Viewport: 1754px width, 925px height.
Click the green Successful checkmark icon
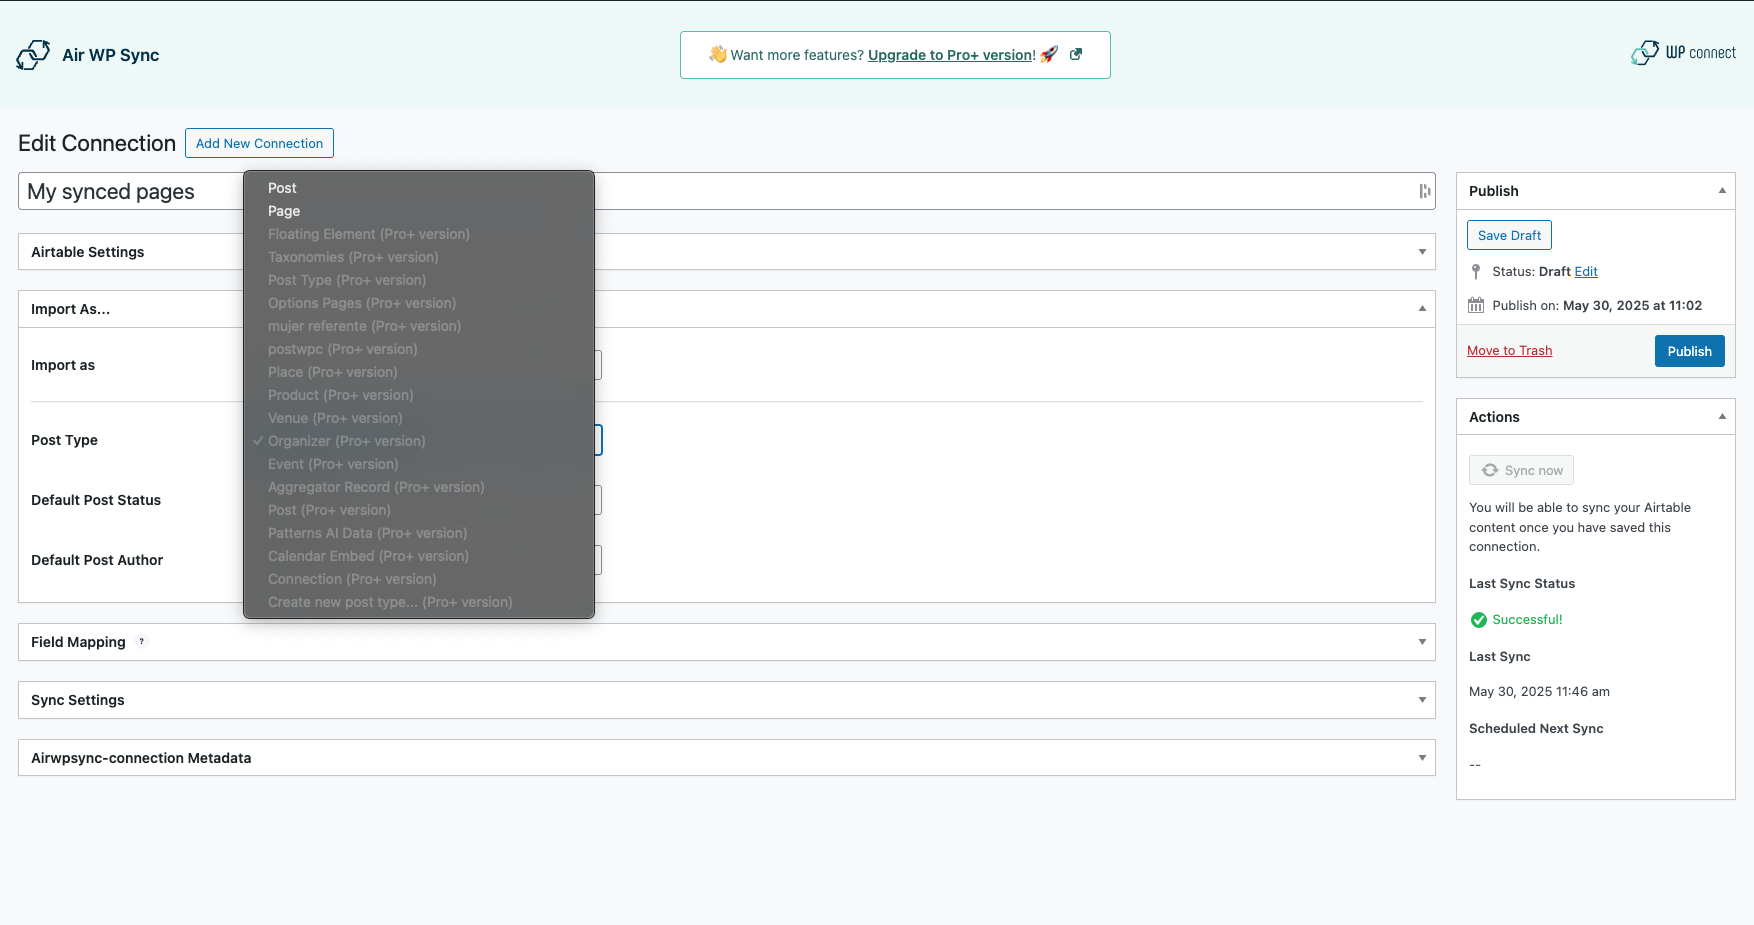click(1479, 620)
